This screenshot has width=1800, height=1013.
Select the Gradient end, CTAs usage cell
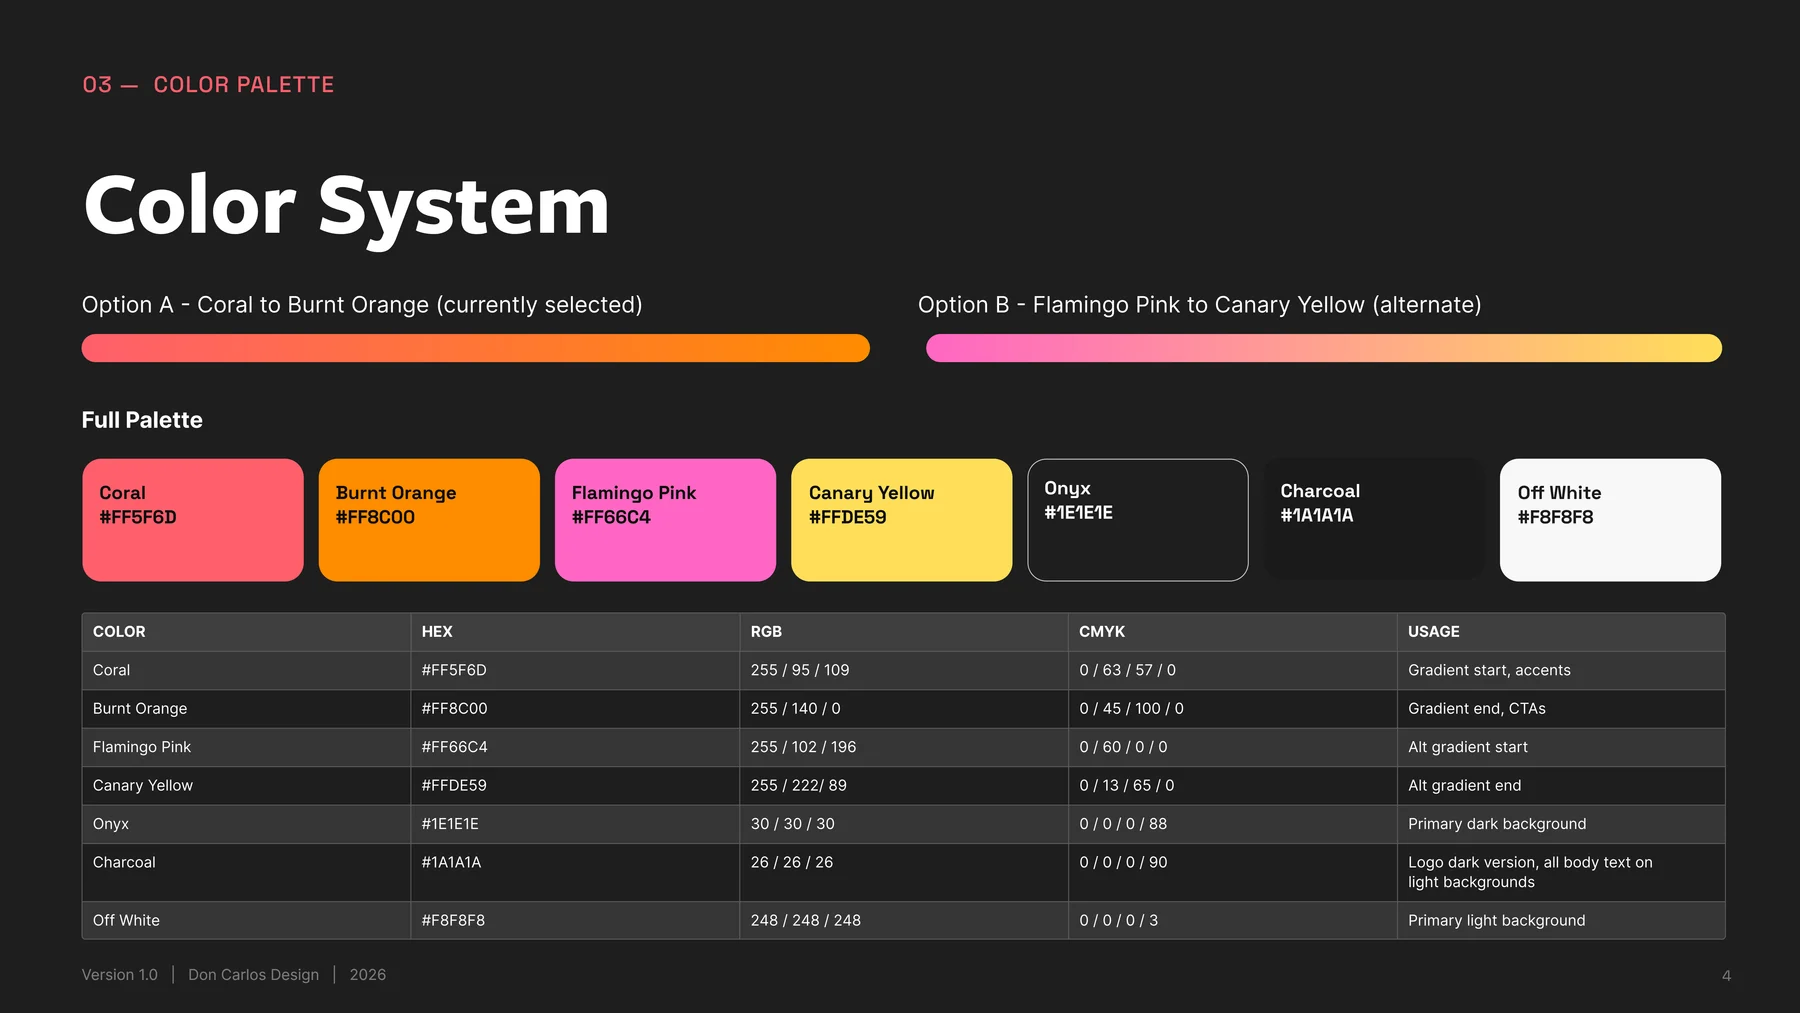pos(1561,709)
